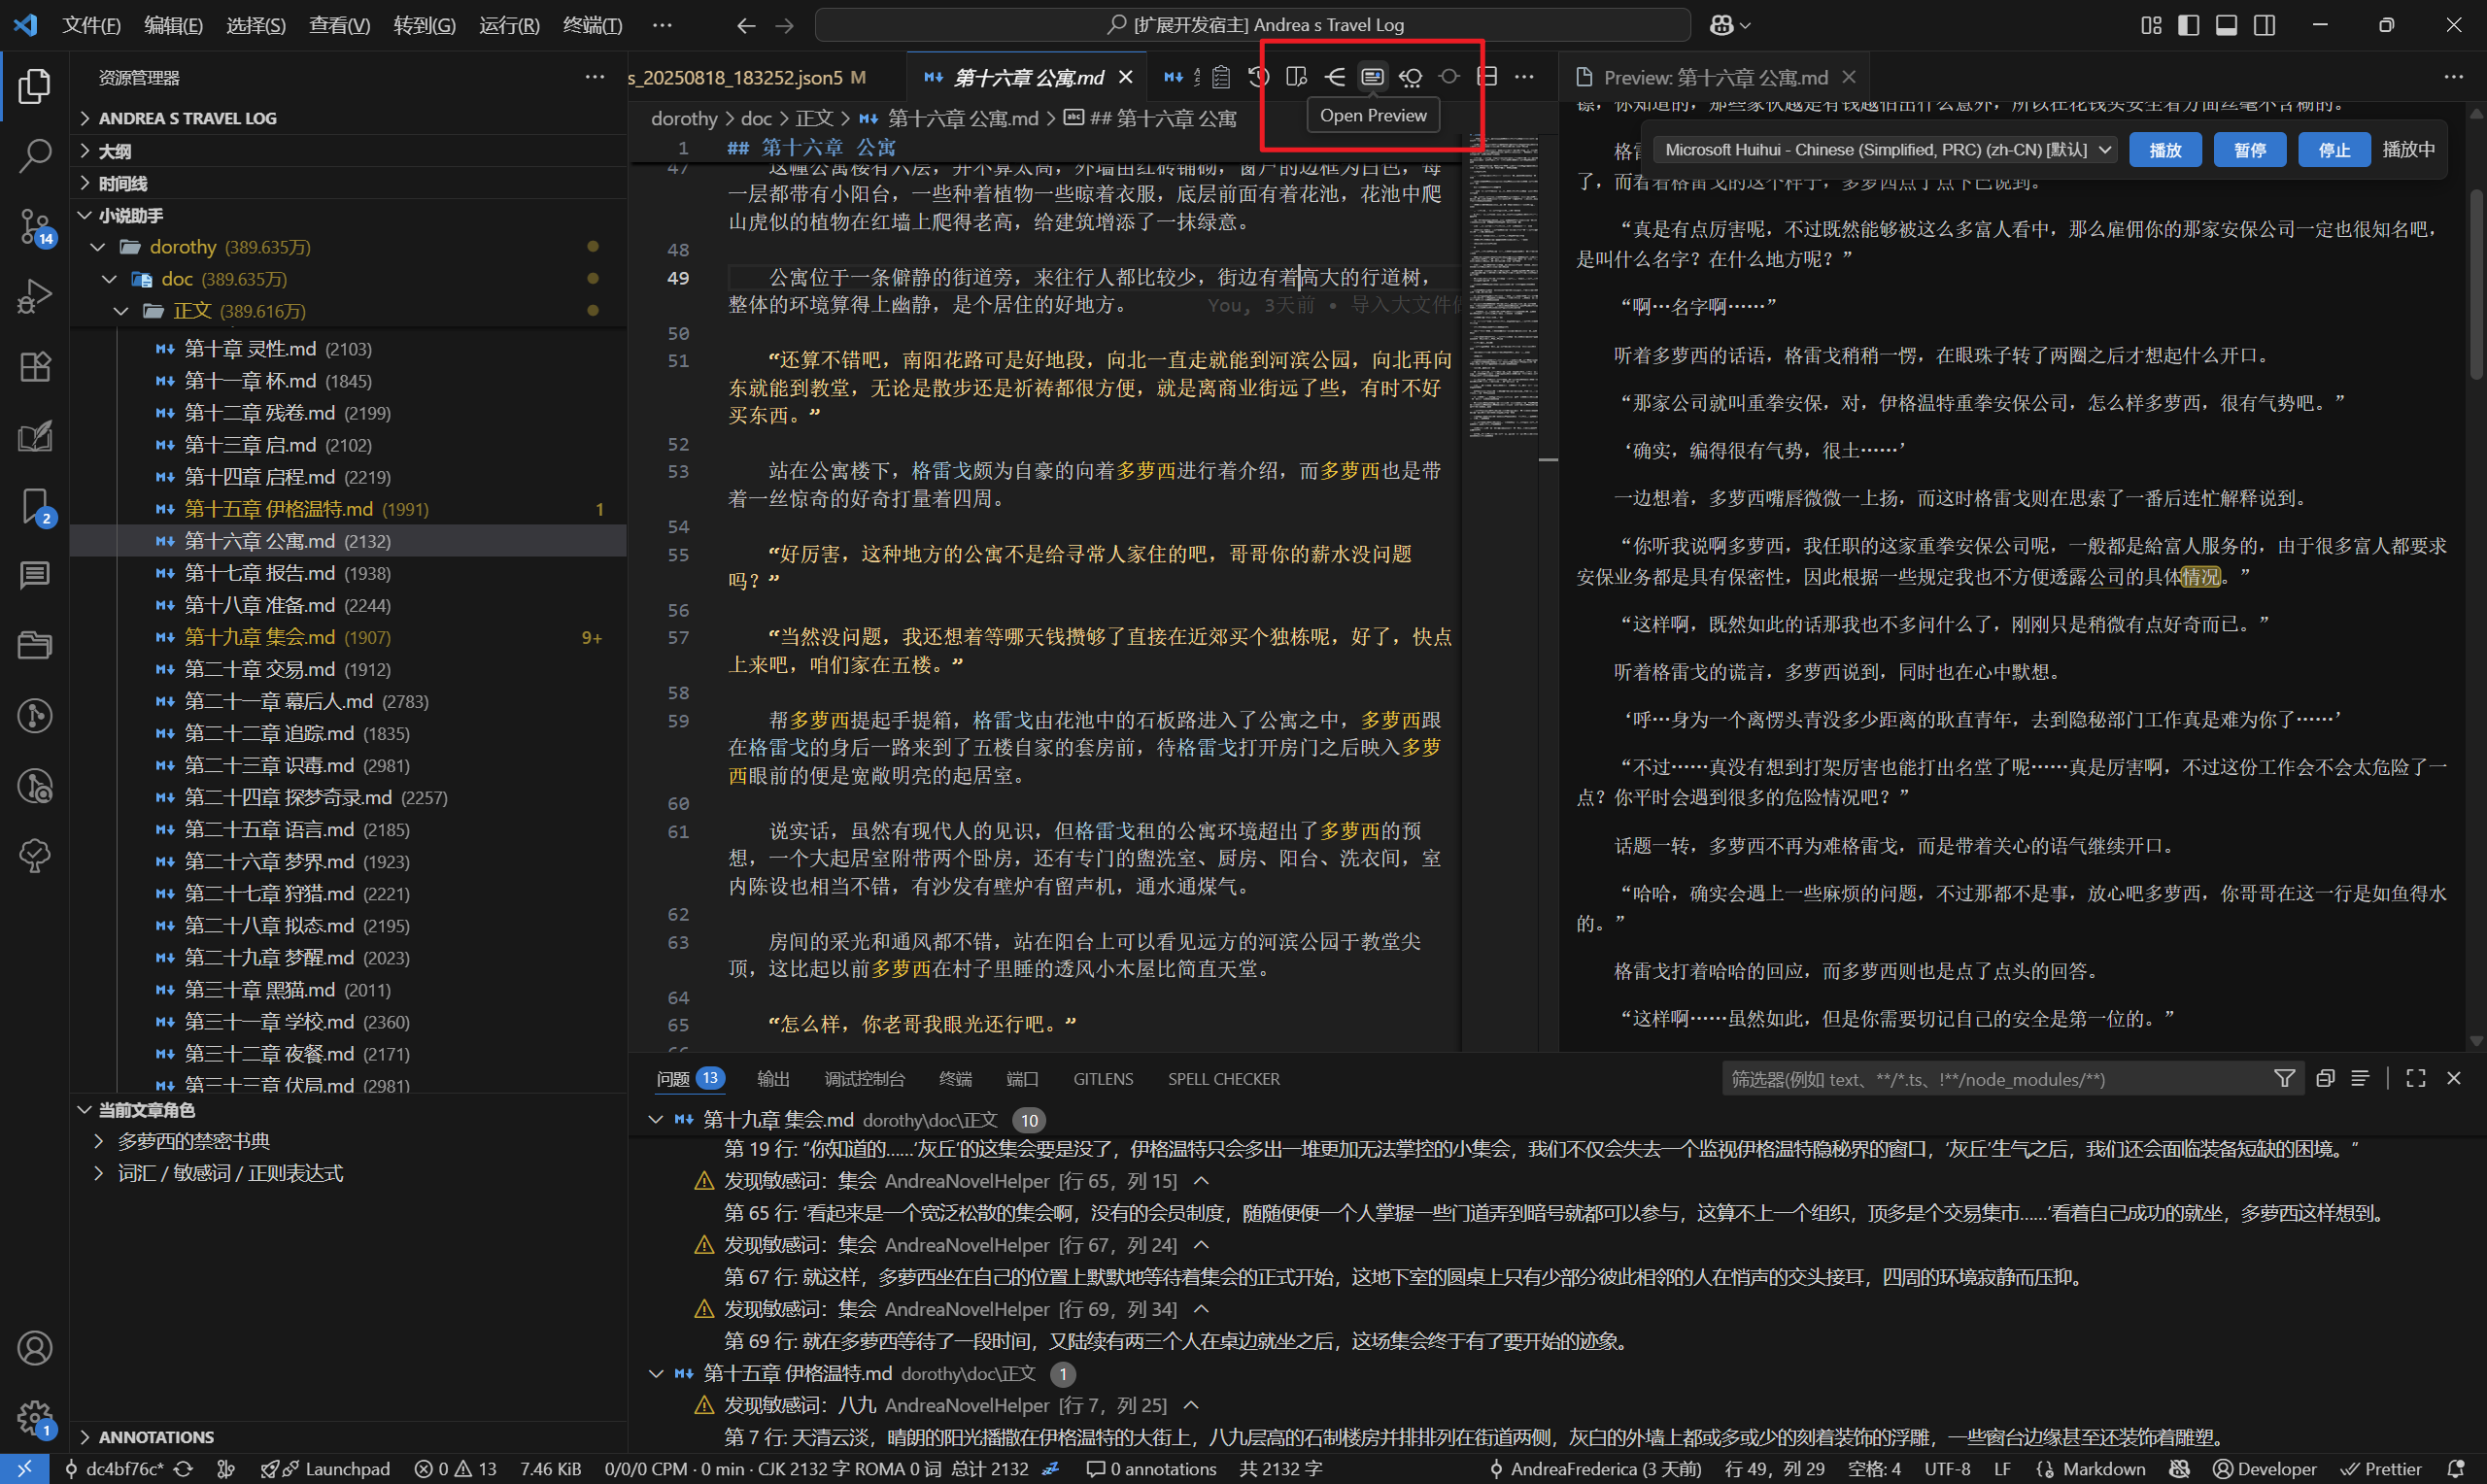Image resolution: width=2487 pixels, height=1484 pixels.
Task: Open the 运行 menu
Action: click(508, 25)
